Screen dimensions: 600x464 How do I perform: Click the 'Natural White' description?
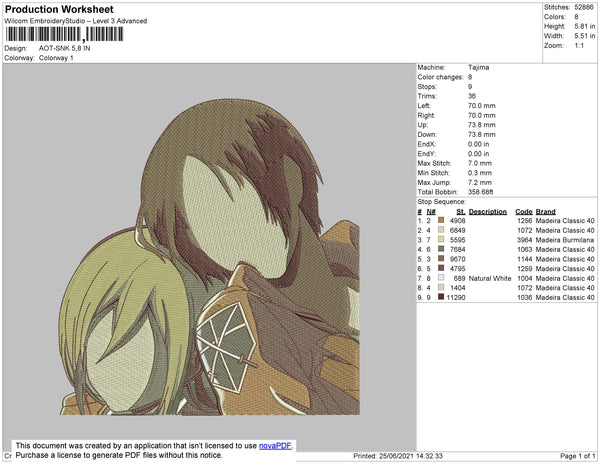coord(490,278)
